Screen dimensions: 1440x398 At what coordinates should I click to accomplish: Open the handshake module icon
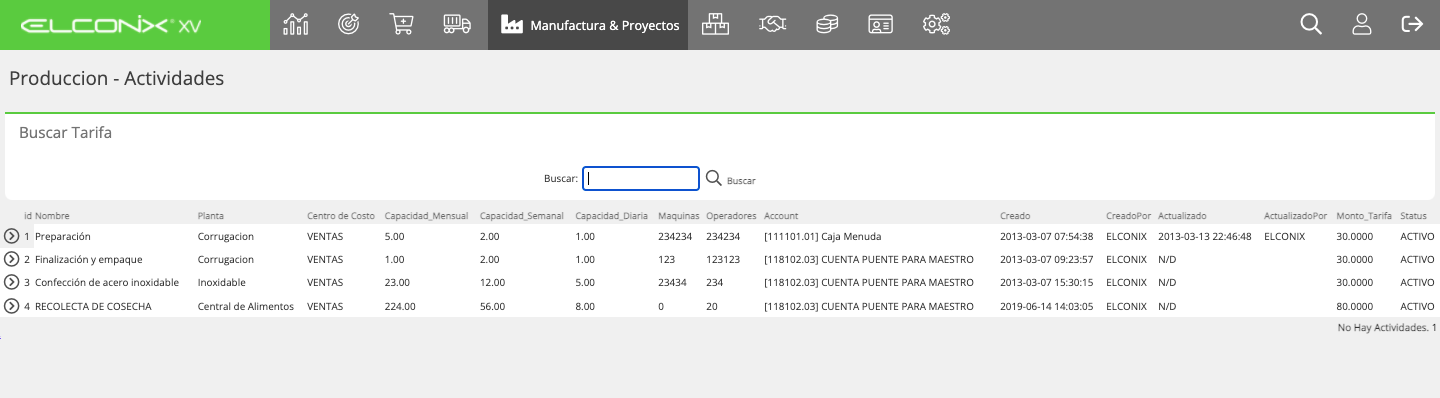coord(771,25)
